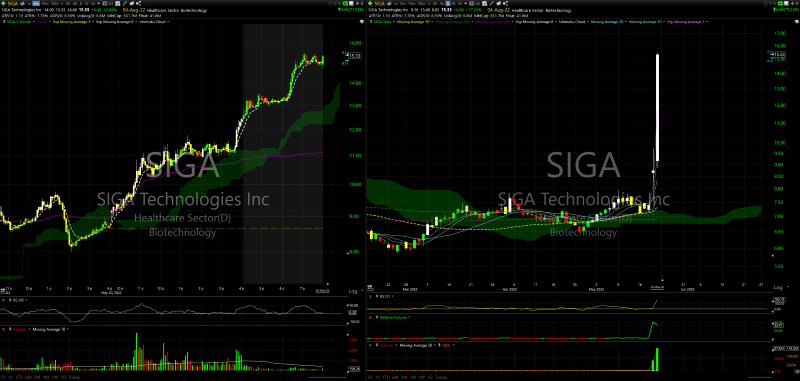Select the highlighted D timeframe on right chart
The height and width of the screenshot is (381, 800).
click(x=447, y=4)
